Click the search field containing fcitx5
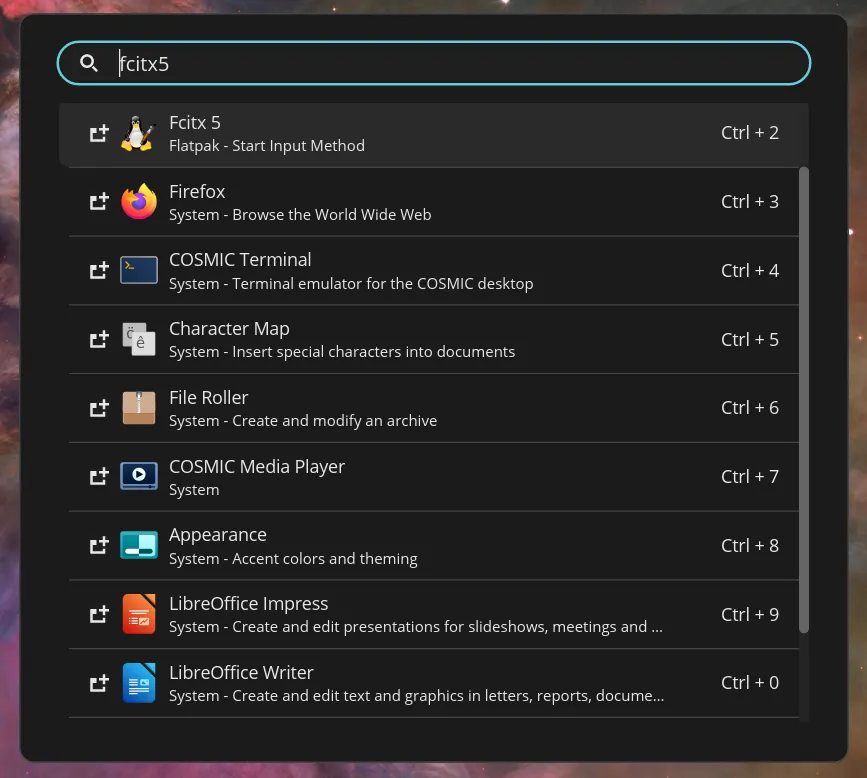Viewport: 867px width, 778px height. point(434,63)
